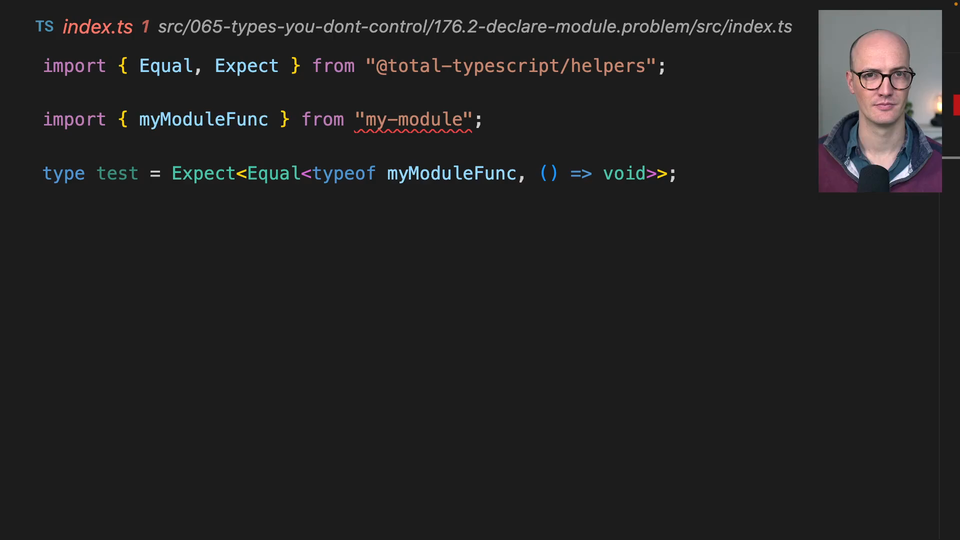The width and height of the screenshot is (960, 540).
Task: Click the import keyword on the second import
Action: [74, 120]
